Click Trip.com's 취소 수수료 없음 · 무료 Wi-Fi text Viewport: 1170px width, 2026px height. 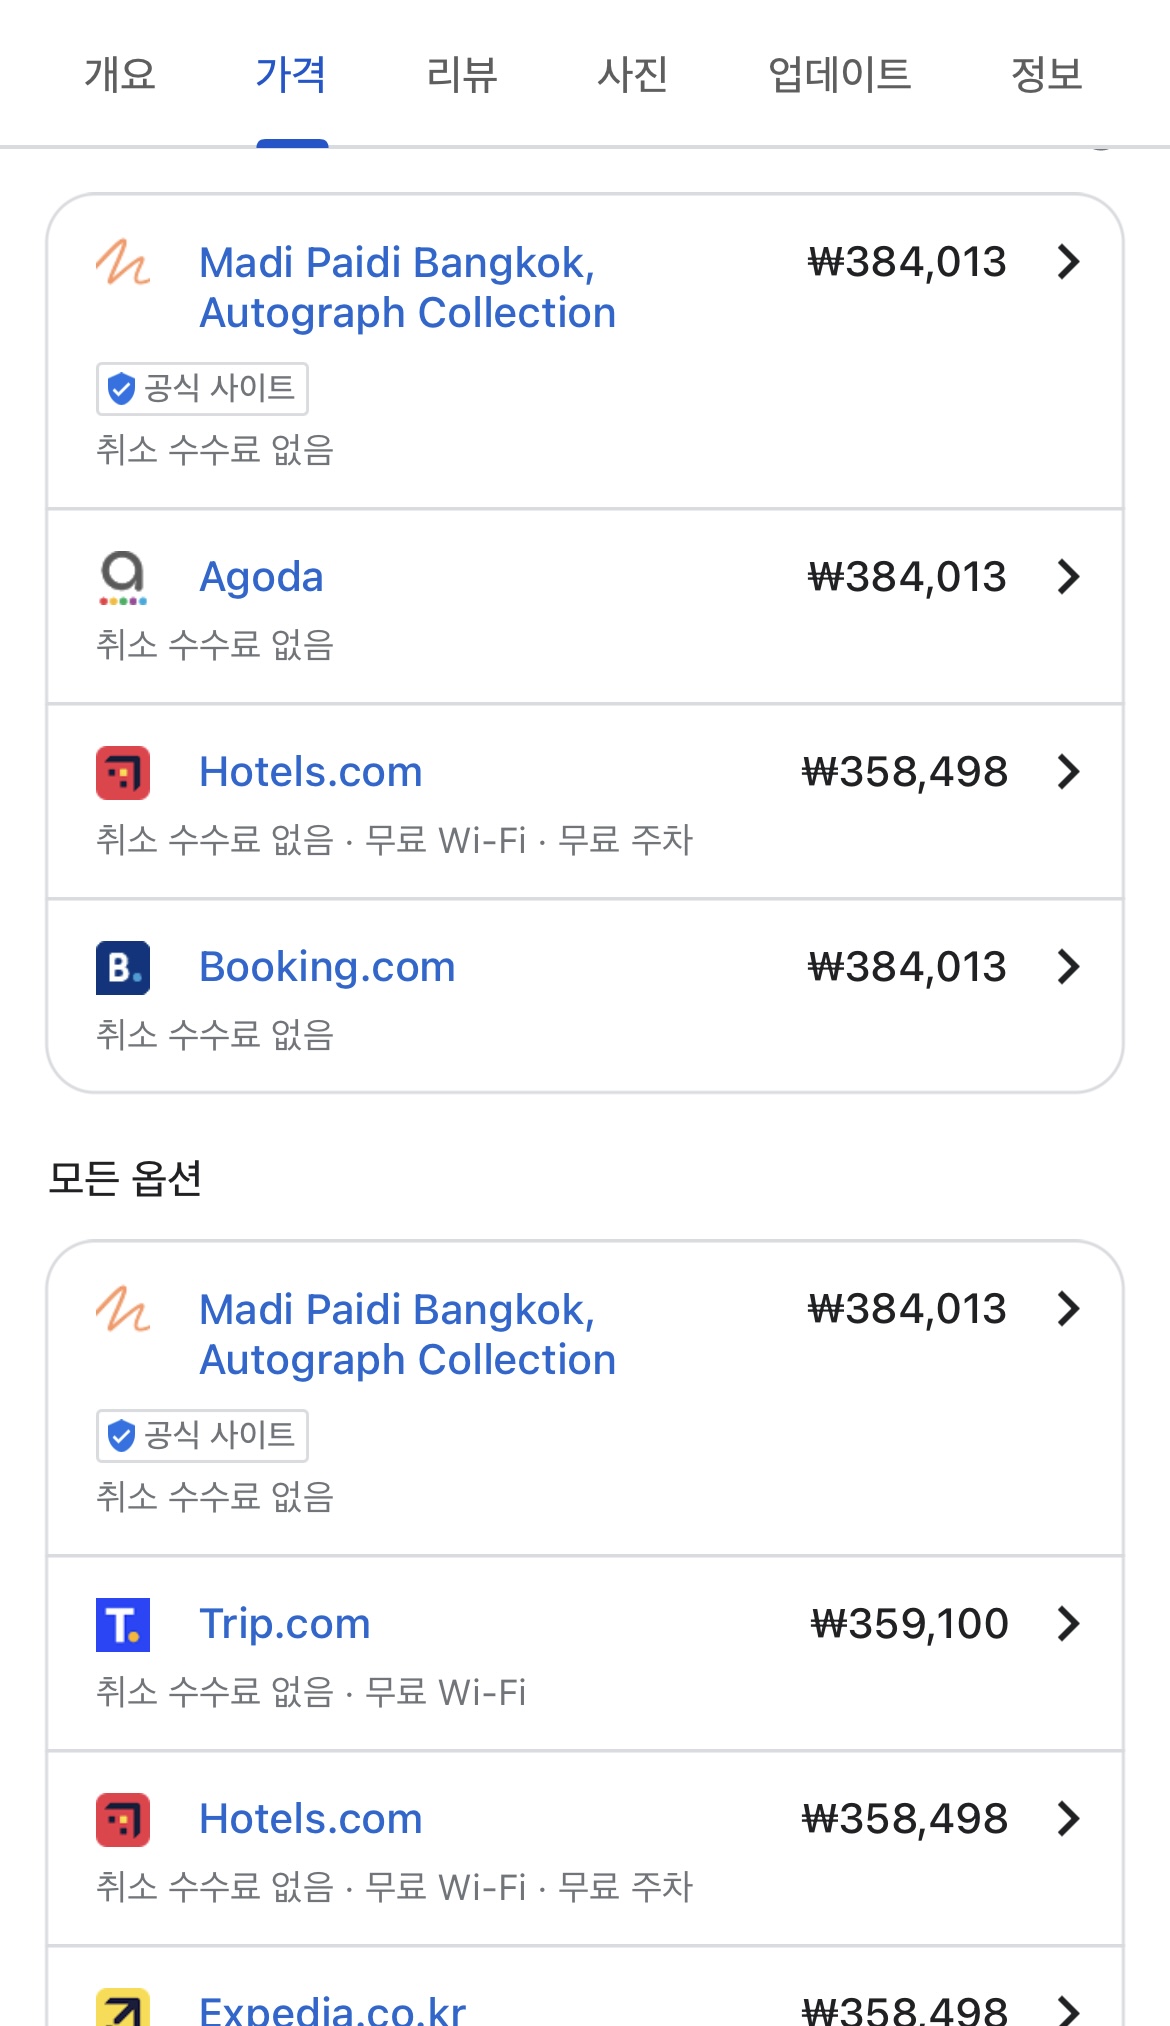[x=311, y=1692]
